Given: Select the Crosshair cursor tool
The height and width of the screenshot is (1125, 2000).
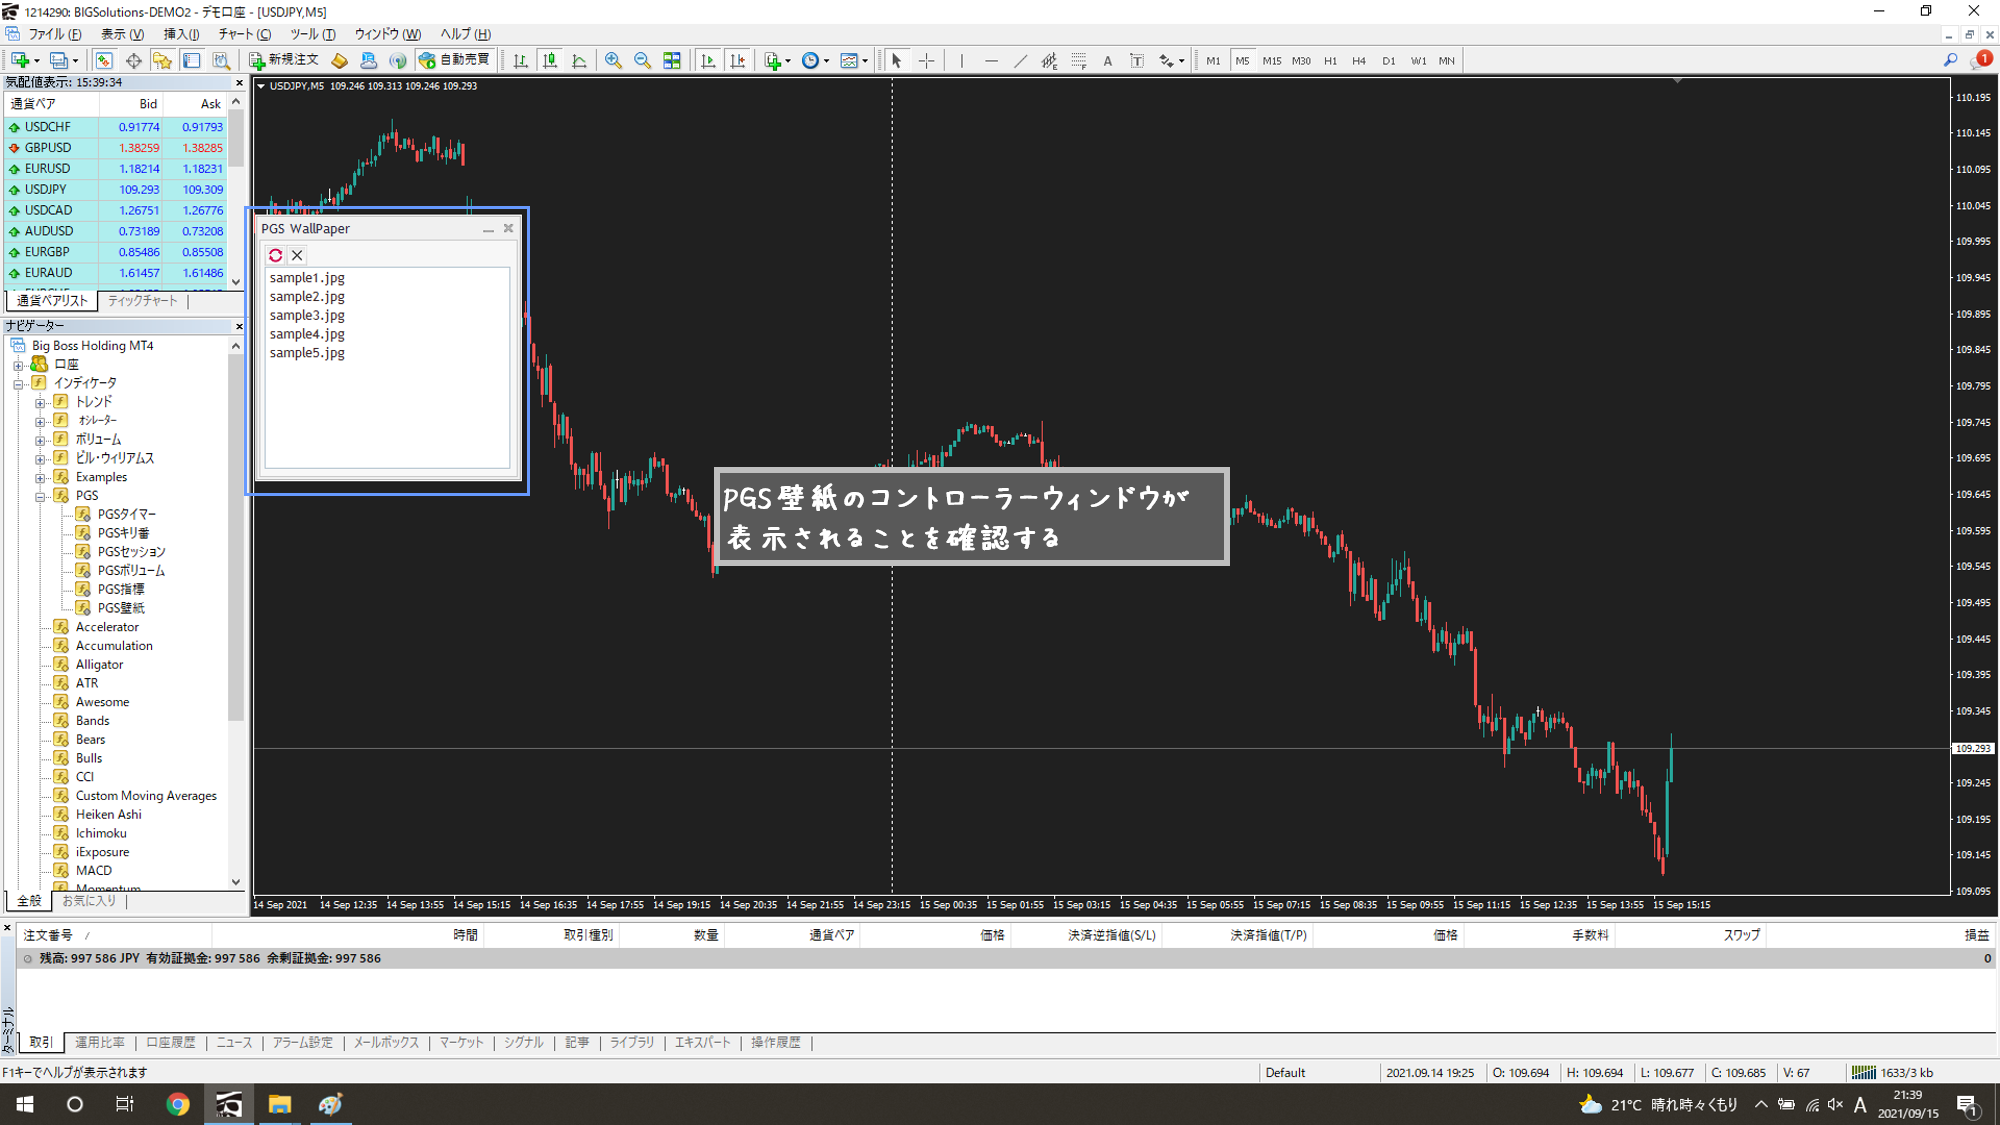Looking at the screenshot, I should (927, 61).
